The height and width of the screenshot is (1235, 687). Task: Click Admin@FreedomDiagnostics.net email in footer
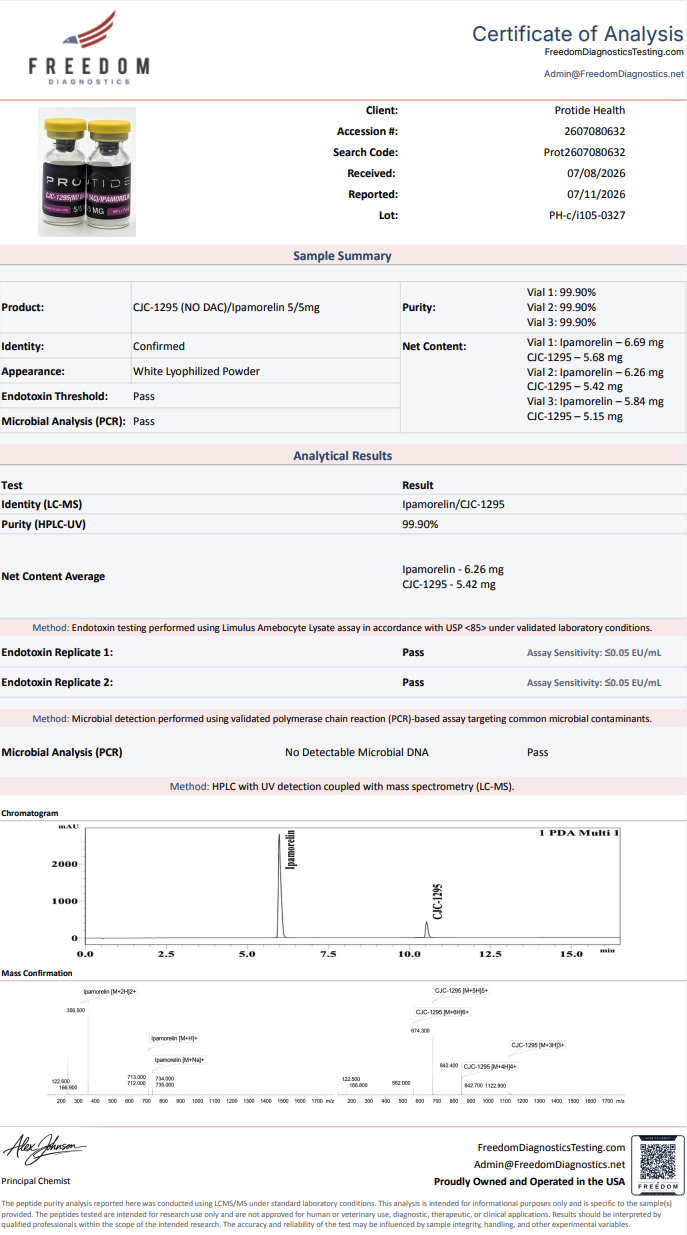[549, 1164]
